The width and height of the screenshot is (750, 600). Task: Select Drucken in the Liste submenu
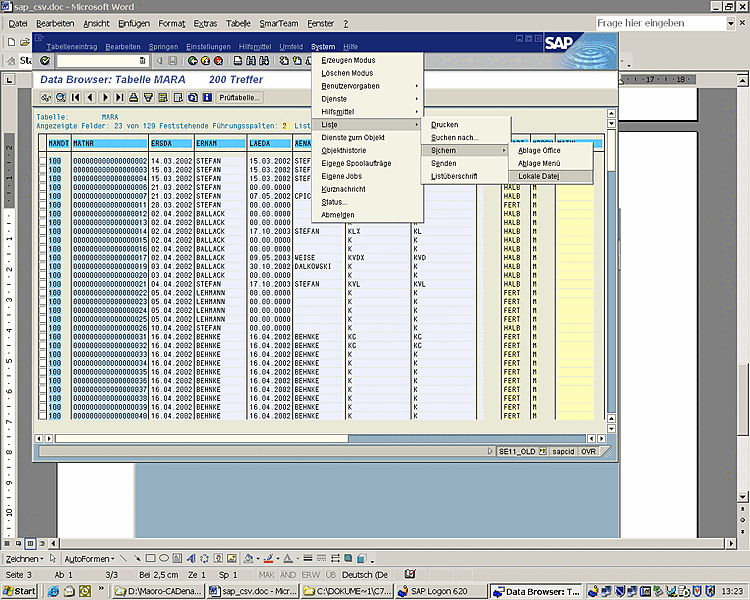point(445,125)
